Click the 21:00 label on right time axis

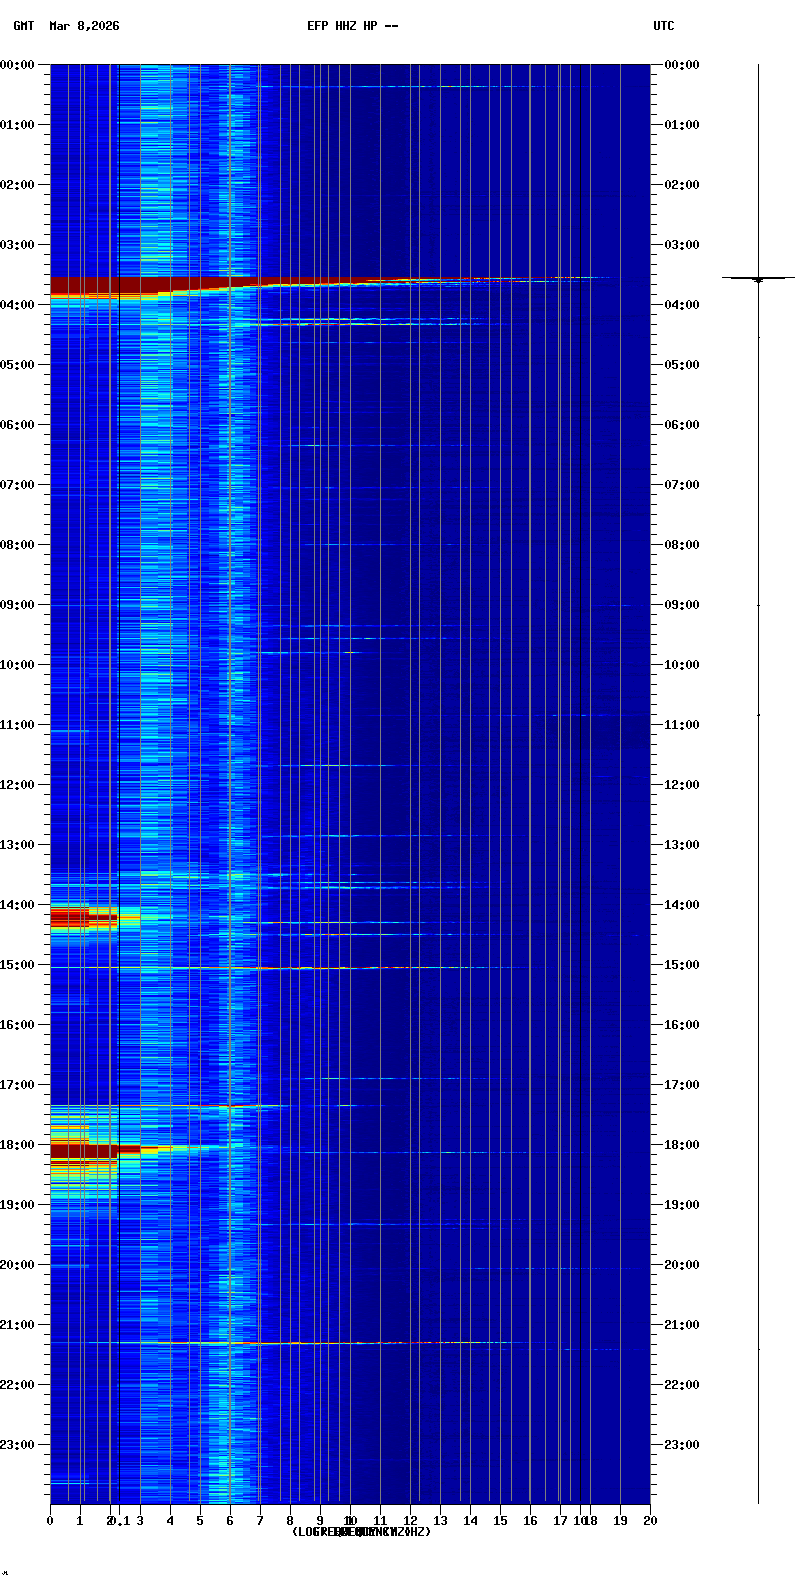[x=682, y=1325]
